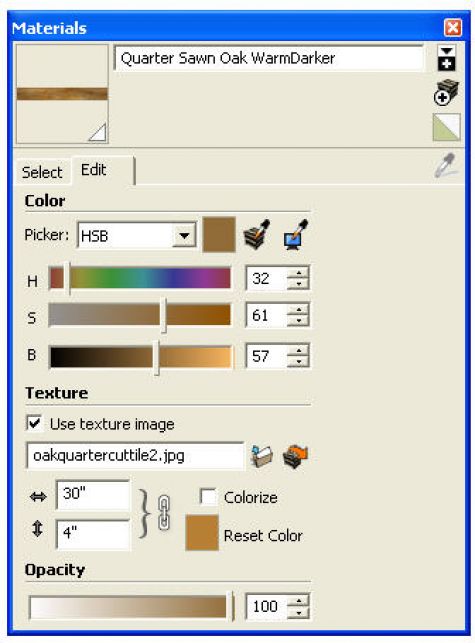Open the HSB Picker dropdown
475x643 pixels.
pyautogui.click(x=184, y=236)
